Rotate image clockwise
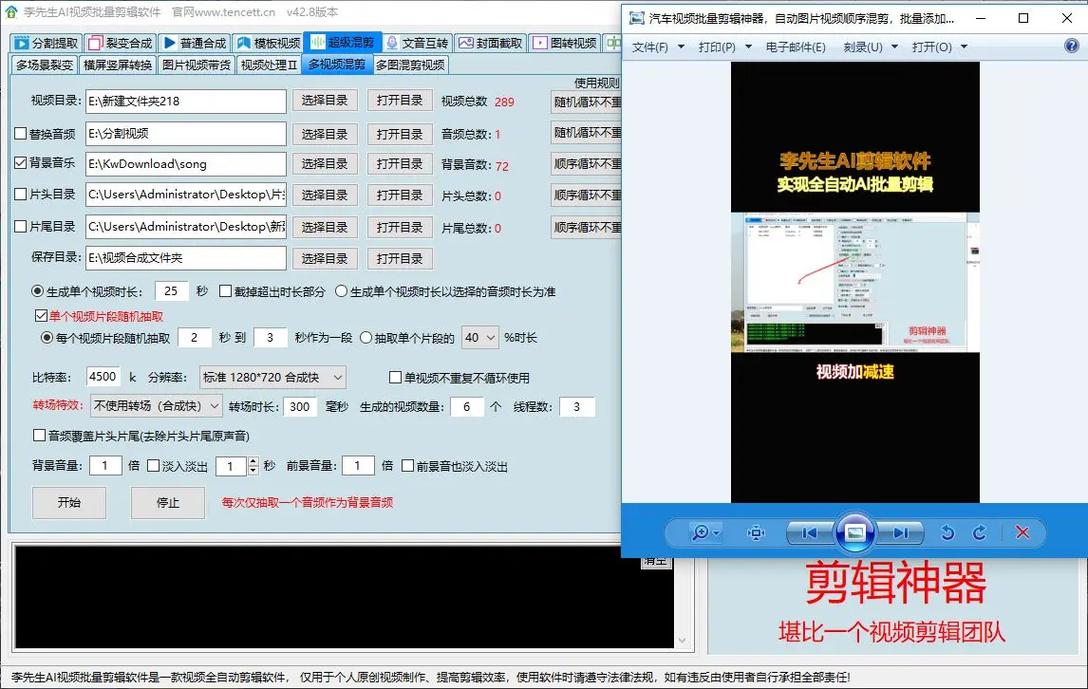1088x689 pixels. [x=979, y=533]
